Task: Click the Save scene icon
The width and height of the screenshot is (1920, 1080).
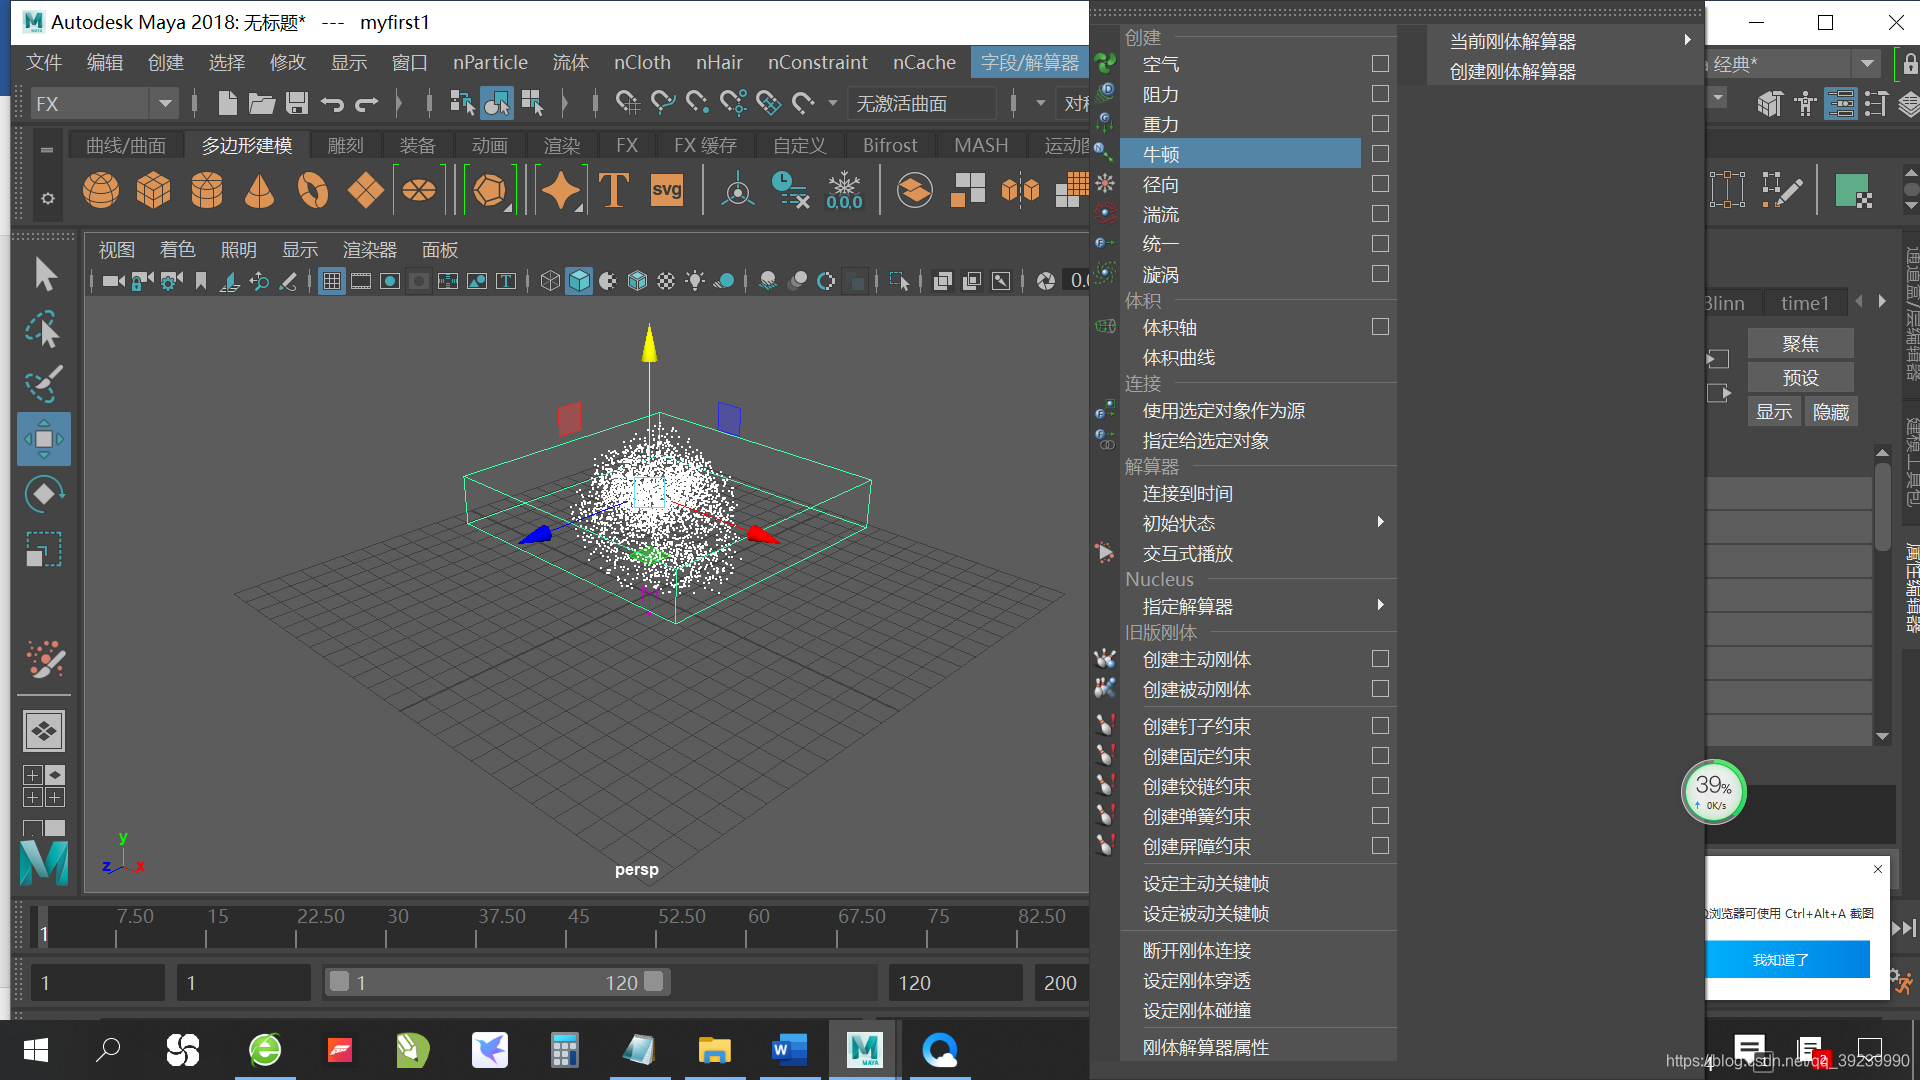Action: [x=296, y=103]
